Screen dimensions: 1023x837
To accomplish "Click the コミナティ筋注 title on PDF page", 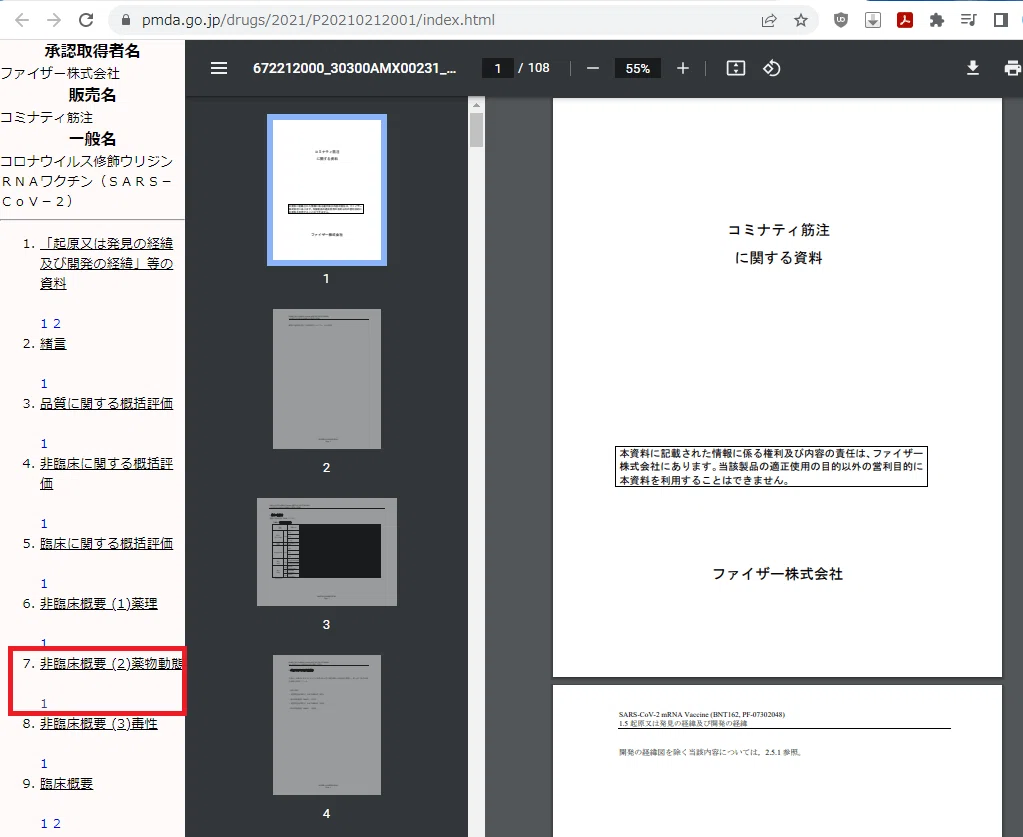I will (x=778, y=230).
